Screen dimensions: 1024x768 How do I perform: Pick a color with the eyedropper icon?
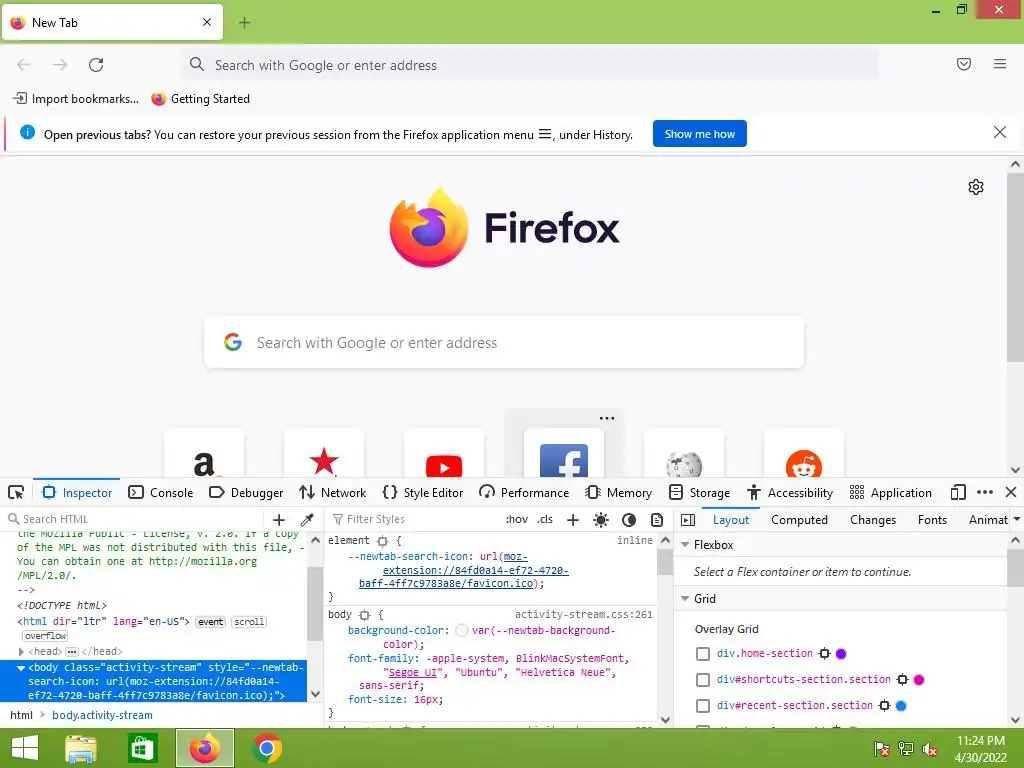point(307,519)
